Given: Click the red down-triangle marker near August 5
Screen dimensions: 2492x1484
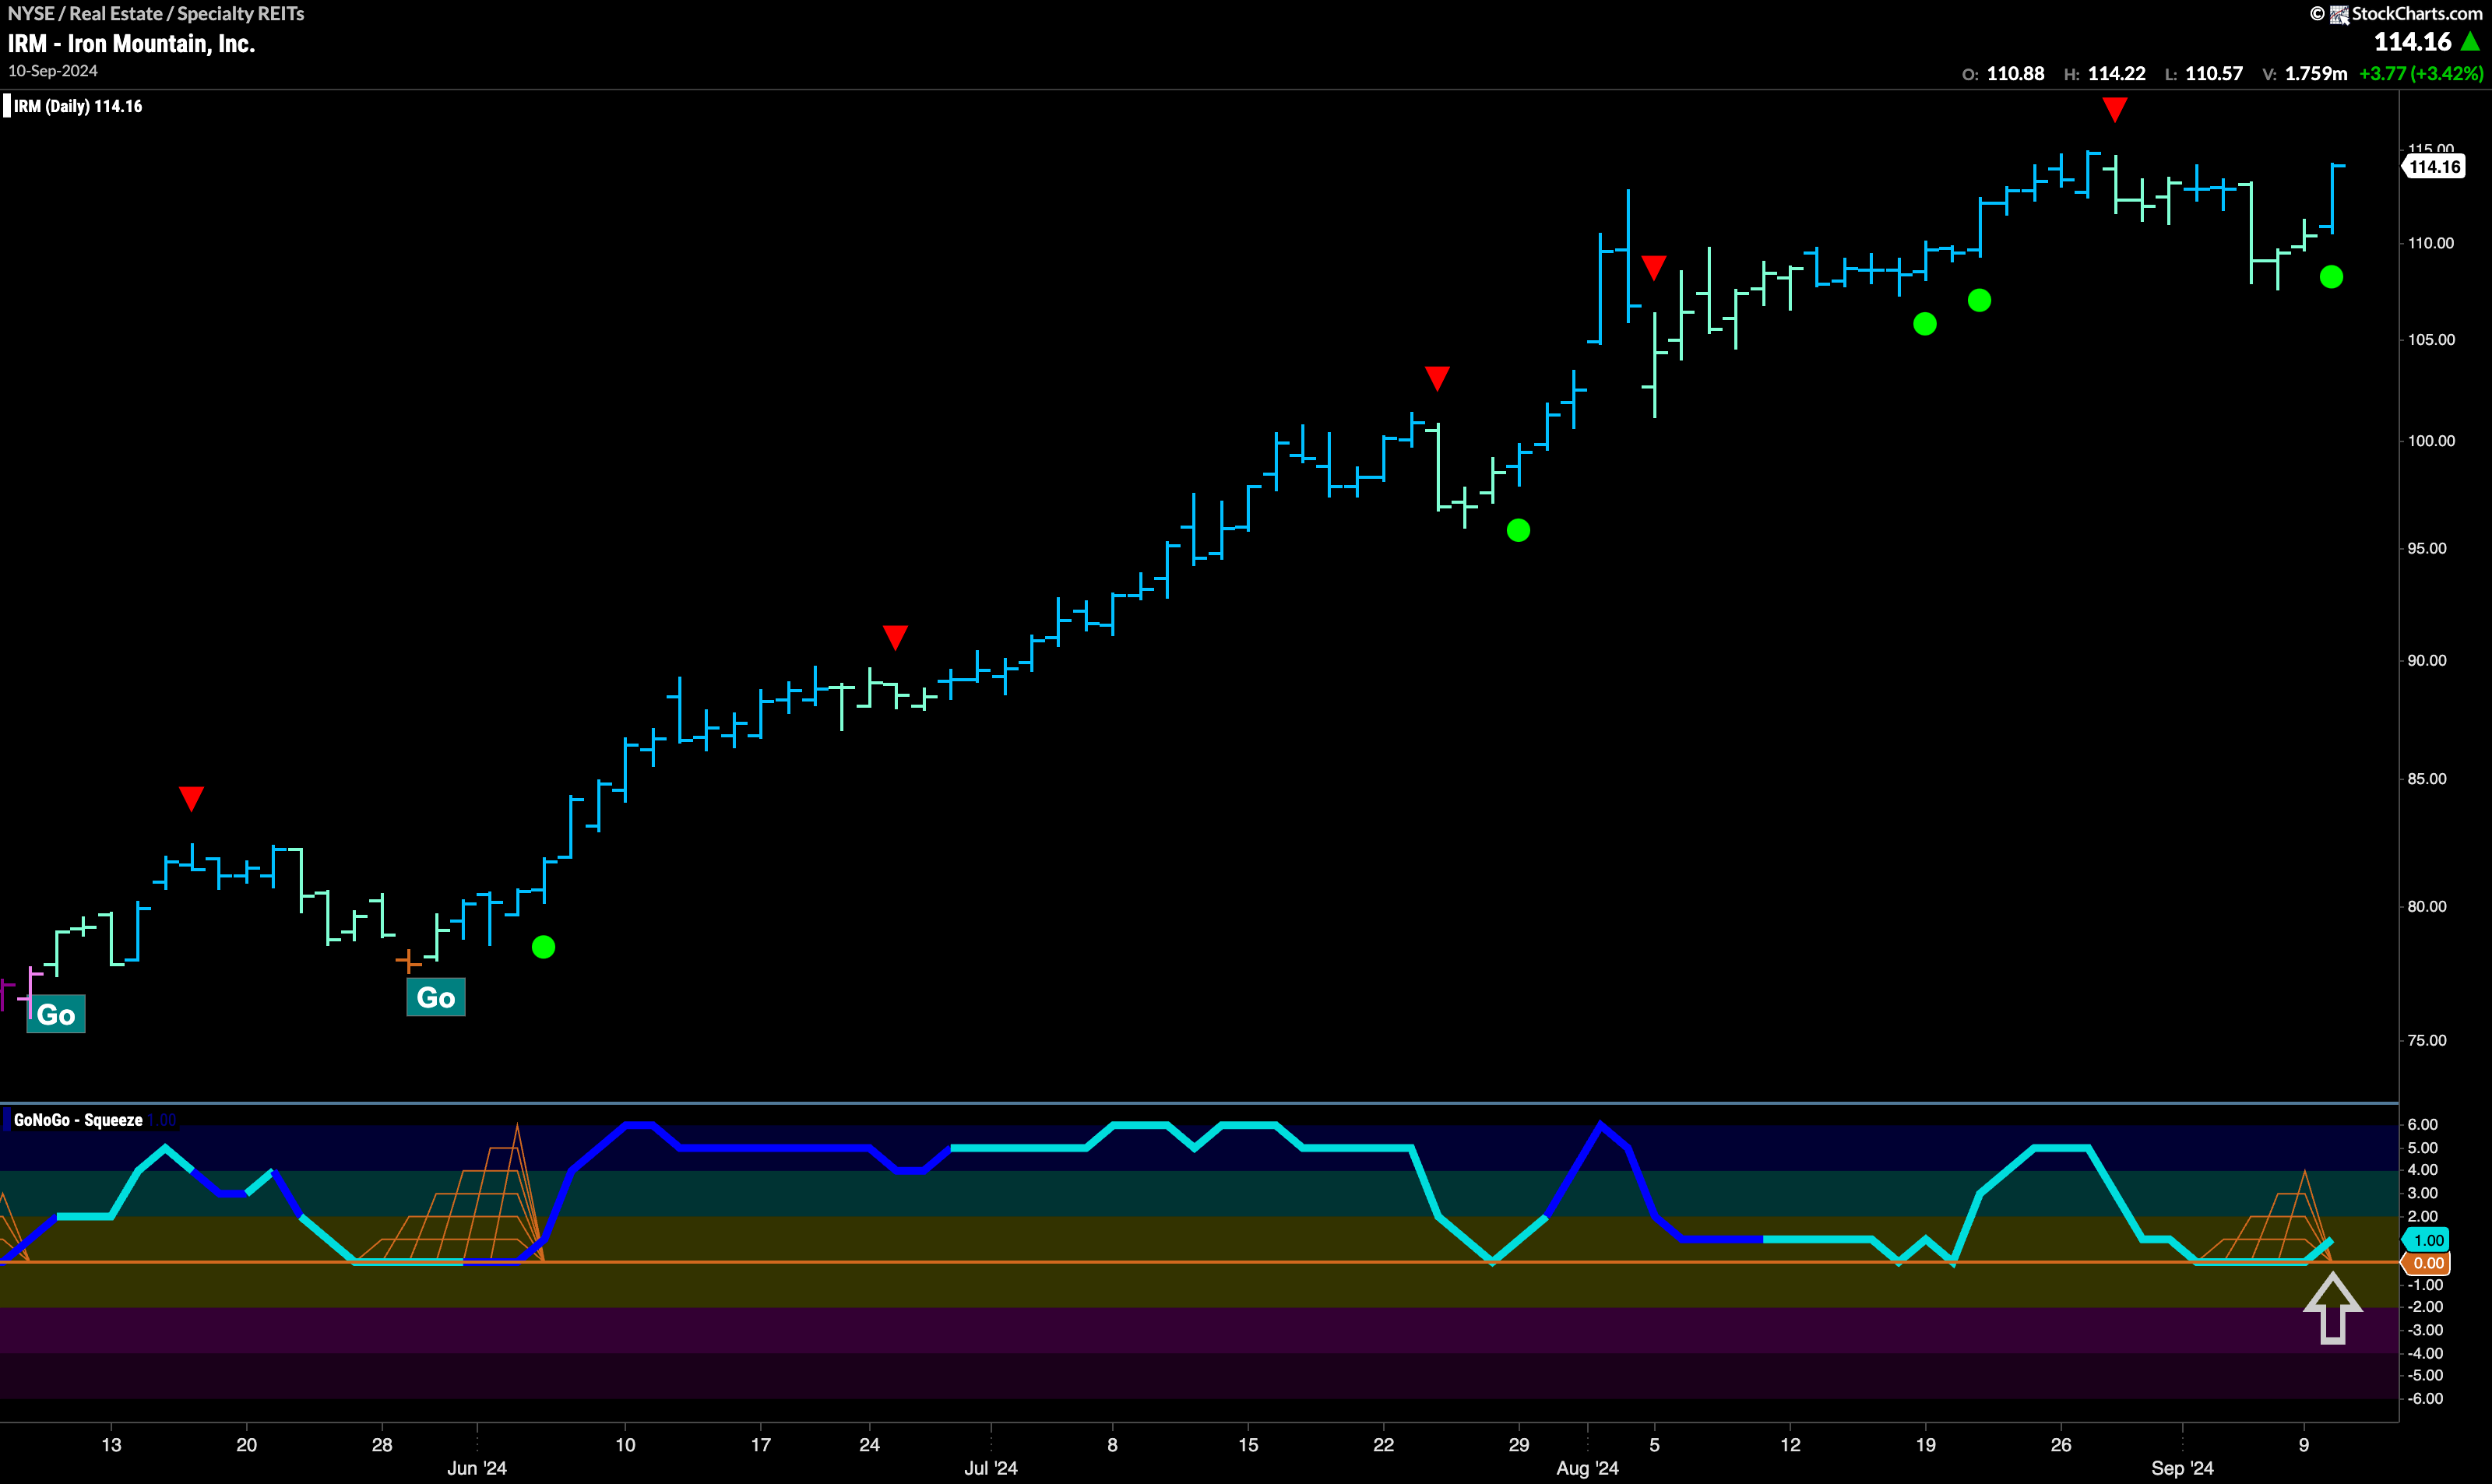Looking at the screenshot, I should (1654, 267).
